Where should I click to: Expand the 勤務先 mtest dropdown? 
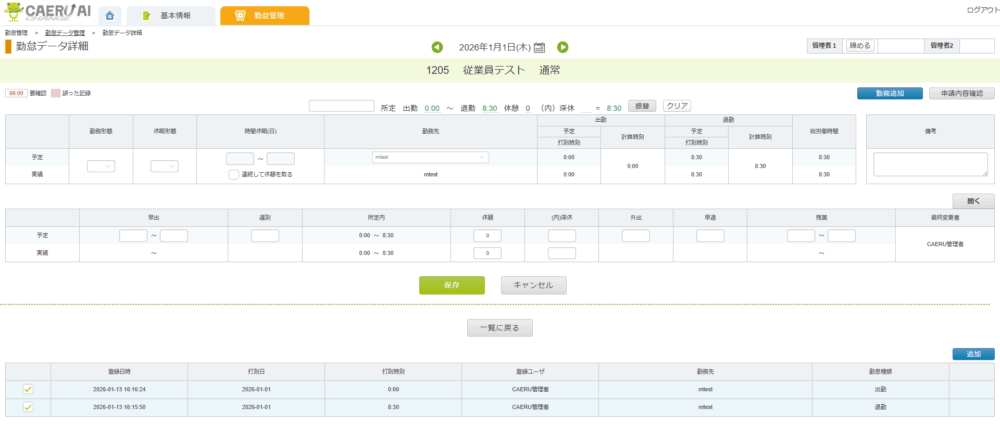[429, 157]
